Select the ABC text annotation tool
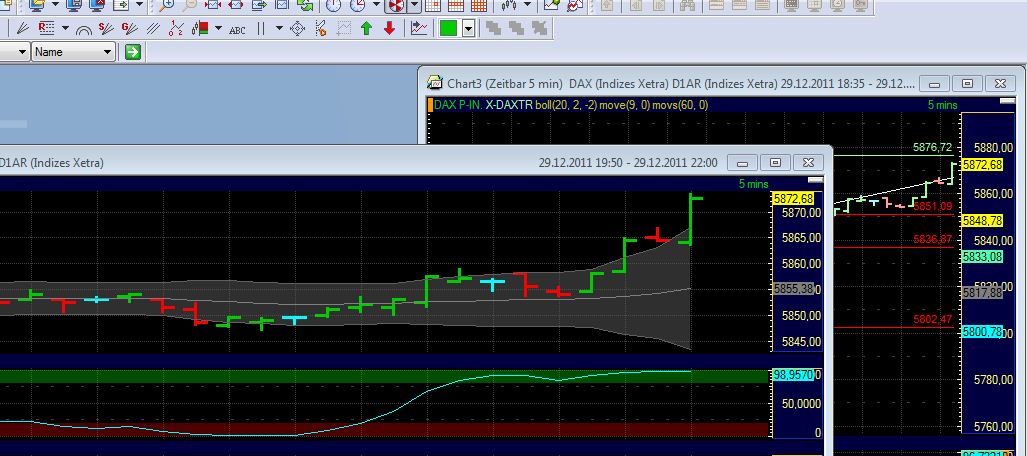Screen dimensions: 1027x456 tap(237, 29)
